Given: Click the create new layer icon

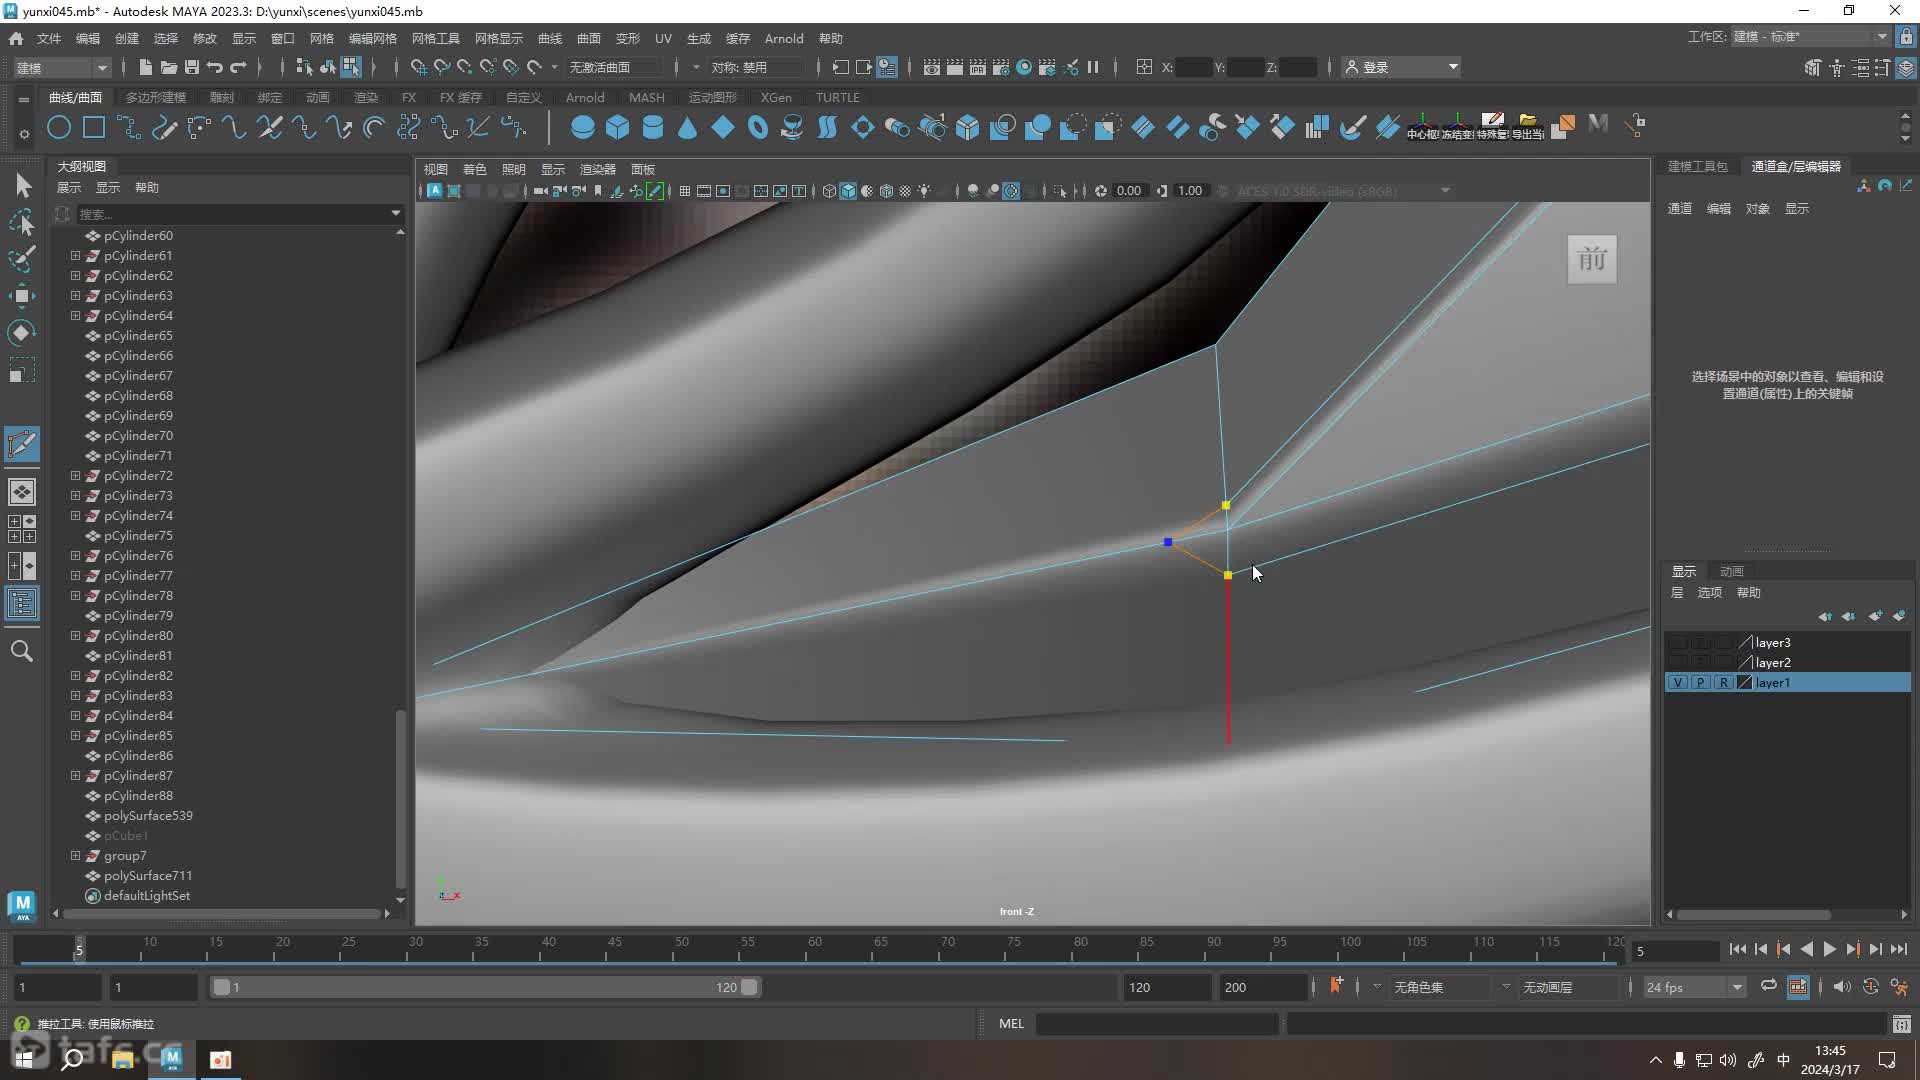Looking at the screenshot, I should point(1875,616).
